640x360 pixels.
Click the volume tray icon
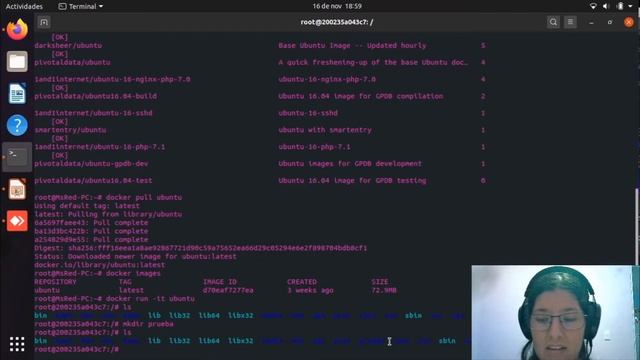[x=606, y=6]
